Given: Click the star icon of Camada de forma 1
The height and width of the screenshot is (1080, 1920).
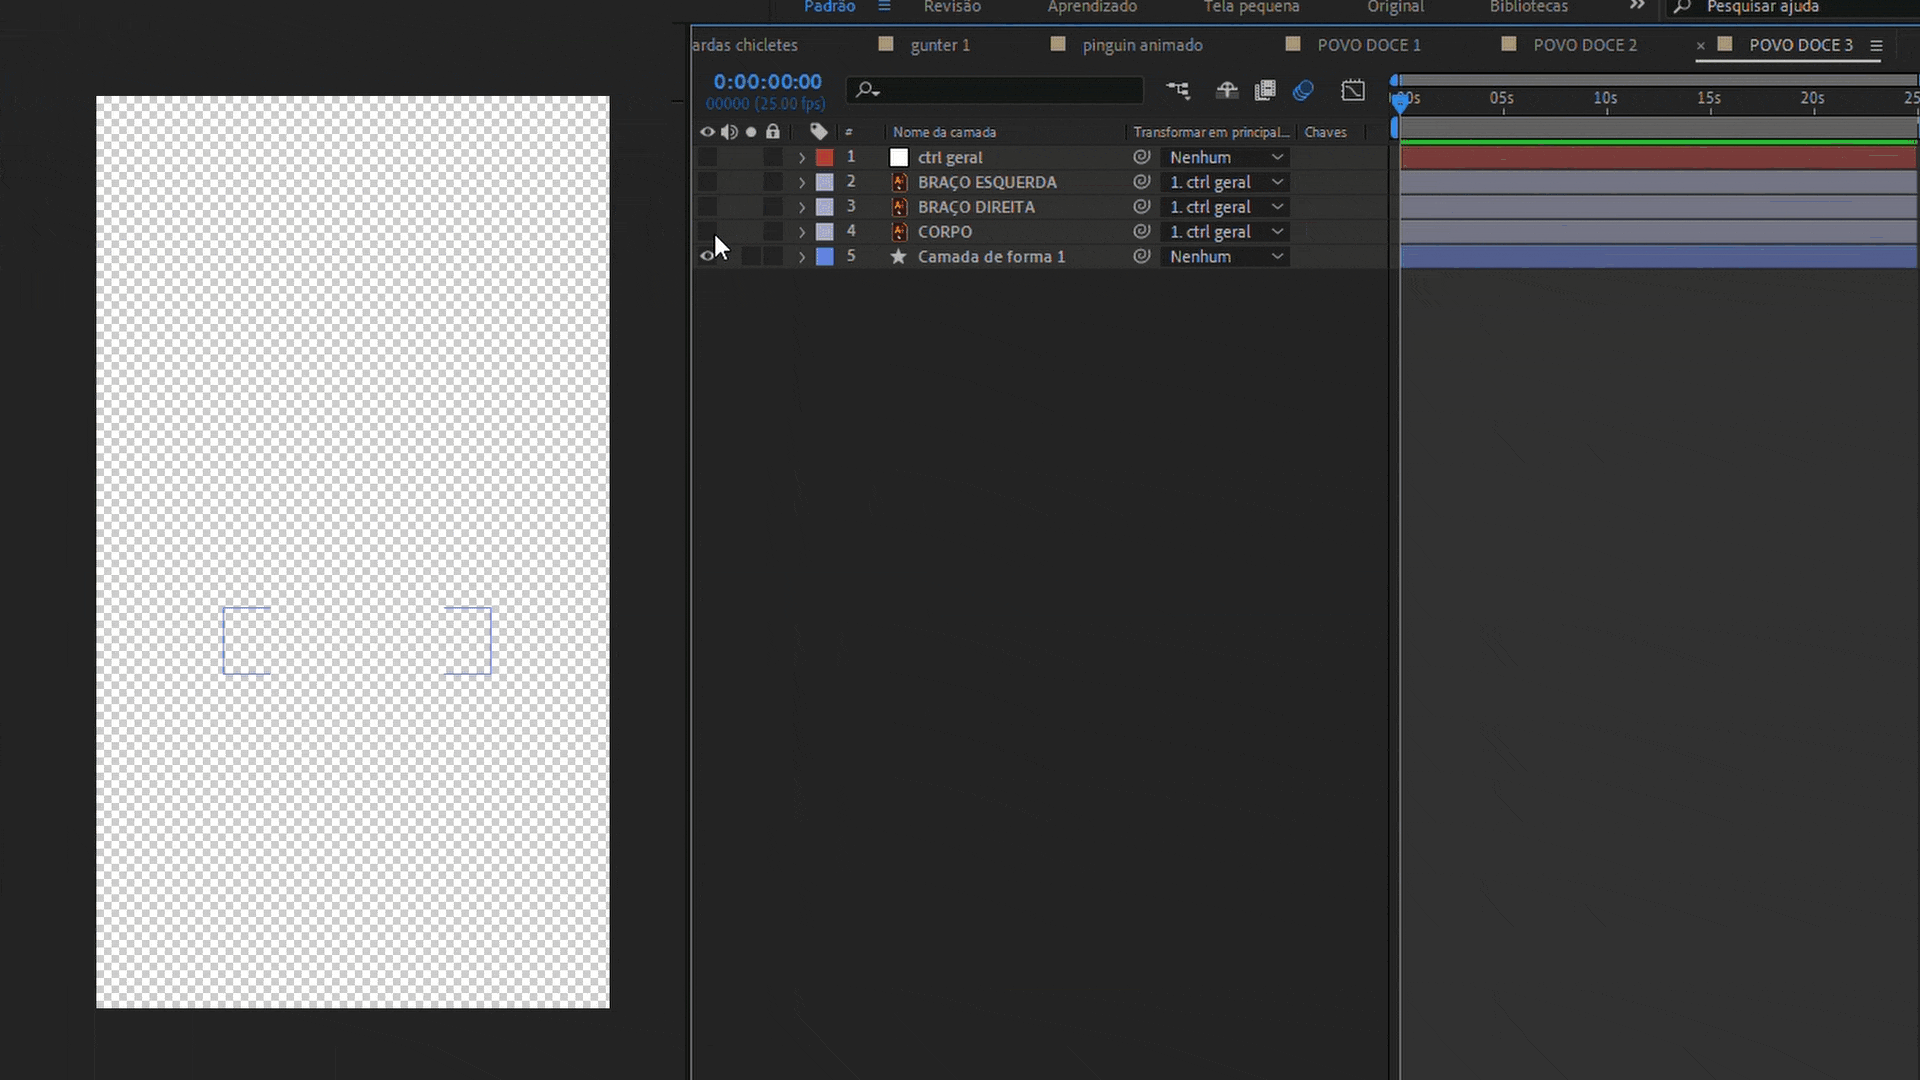Looking at the screenshot, I should (898, 257).
